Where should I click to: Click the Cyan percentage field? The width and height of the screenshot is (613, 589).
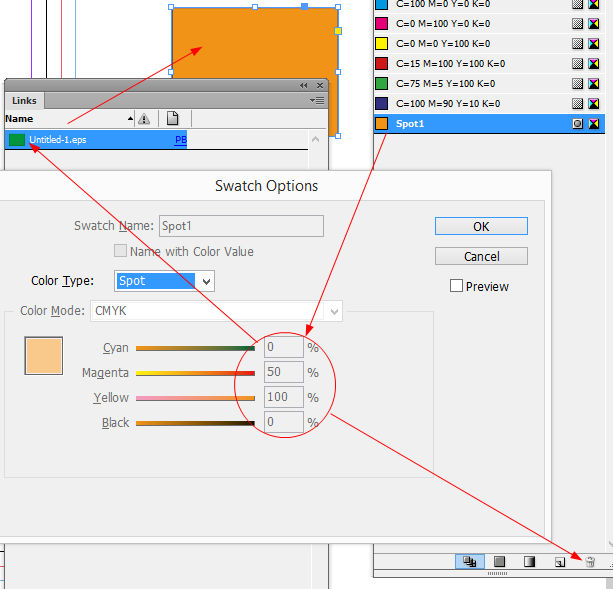[x=284, y=347]
